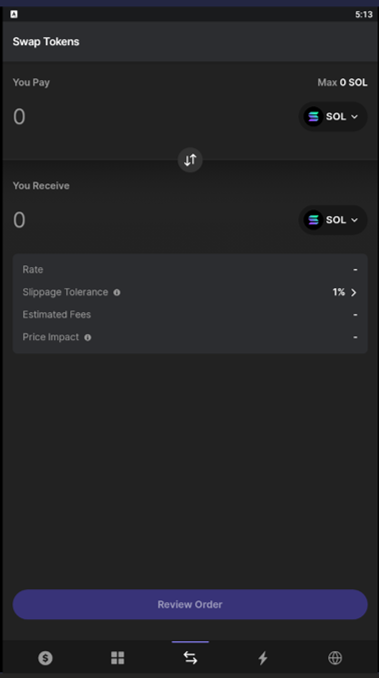Open the You Receive SOL token dropdown
This screenshot has height=678, width=379.
click(333, 220)
